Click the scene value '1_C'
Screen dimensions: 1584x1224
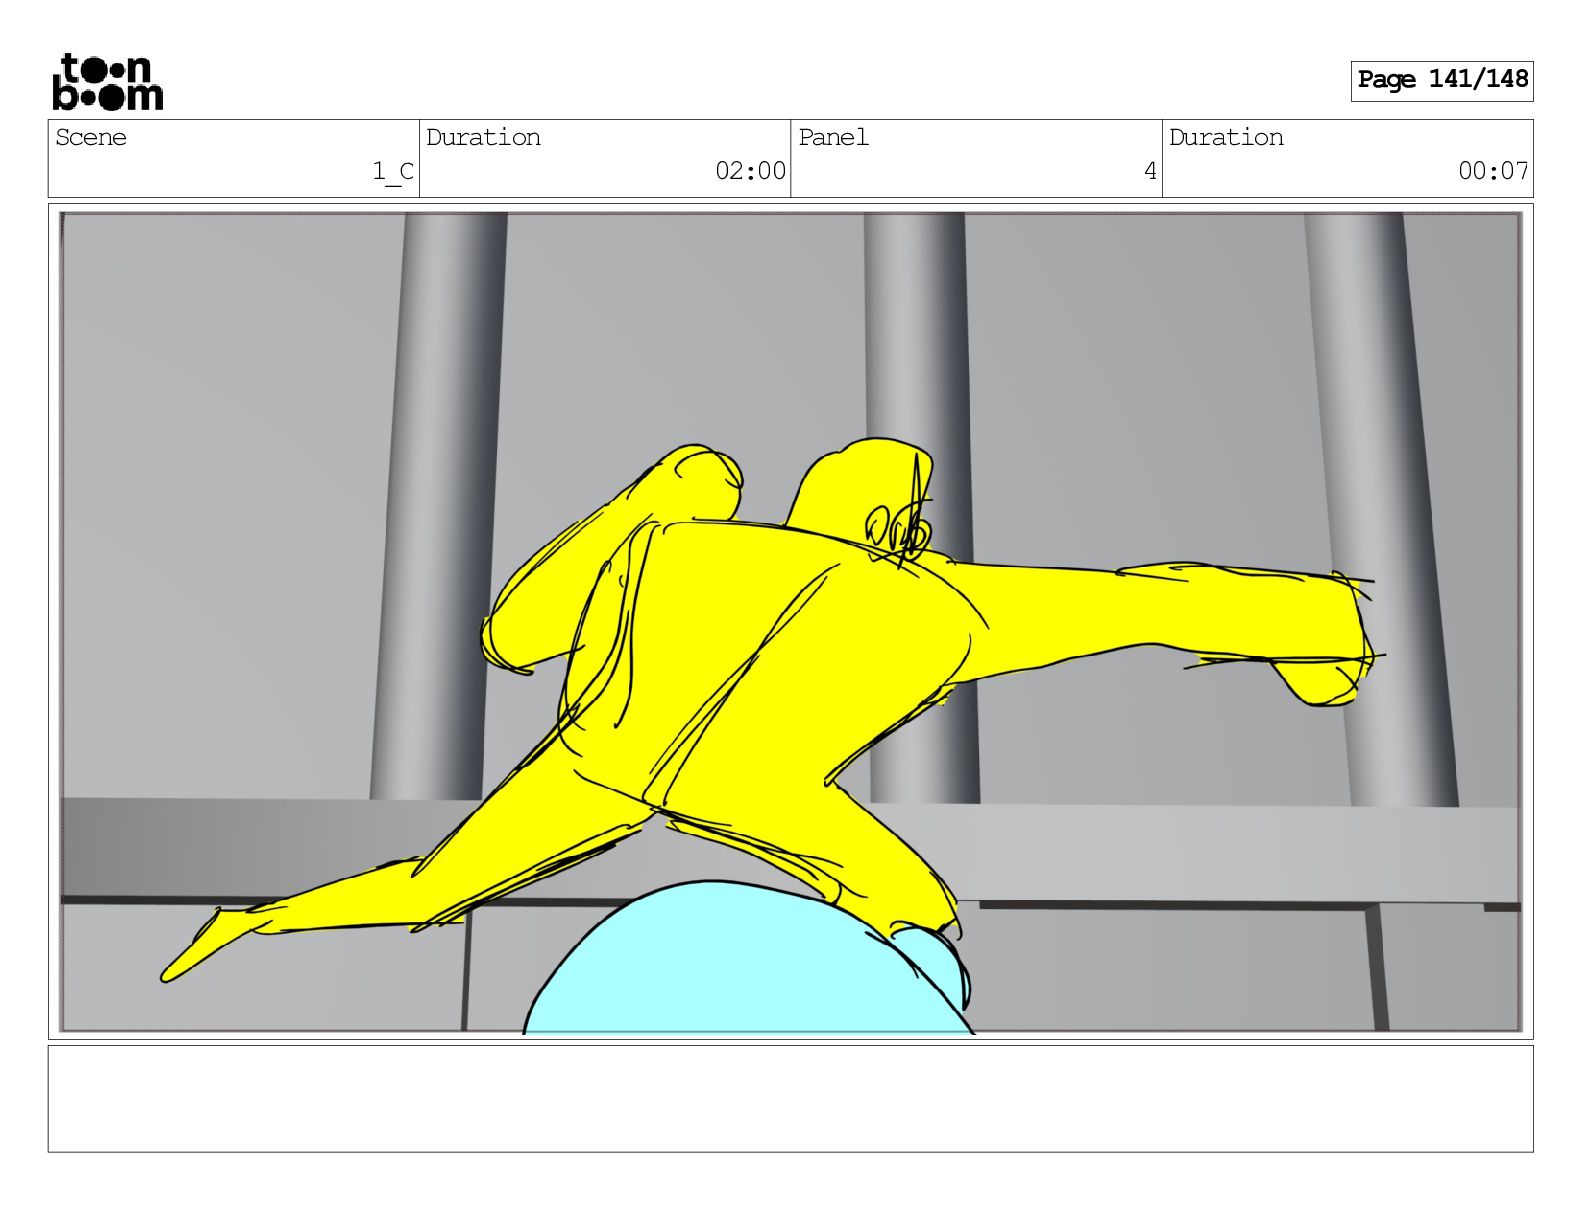pyautogui.click(x=393, y=172)
